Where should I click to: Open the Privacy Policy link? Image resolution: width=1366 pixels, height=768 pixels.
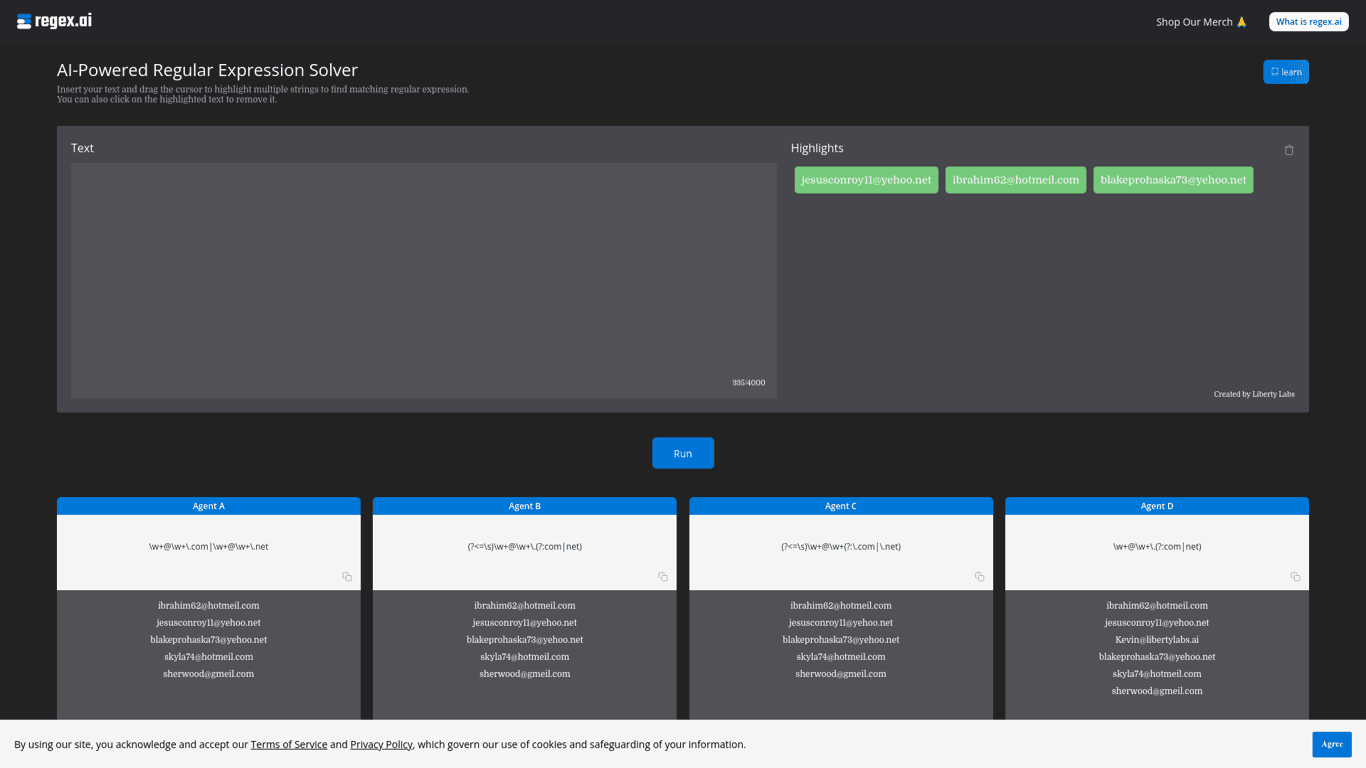point(381,744)
